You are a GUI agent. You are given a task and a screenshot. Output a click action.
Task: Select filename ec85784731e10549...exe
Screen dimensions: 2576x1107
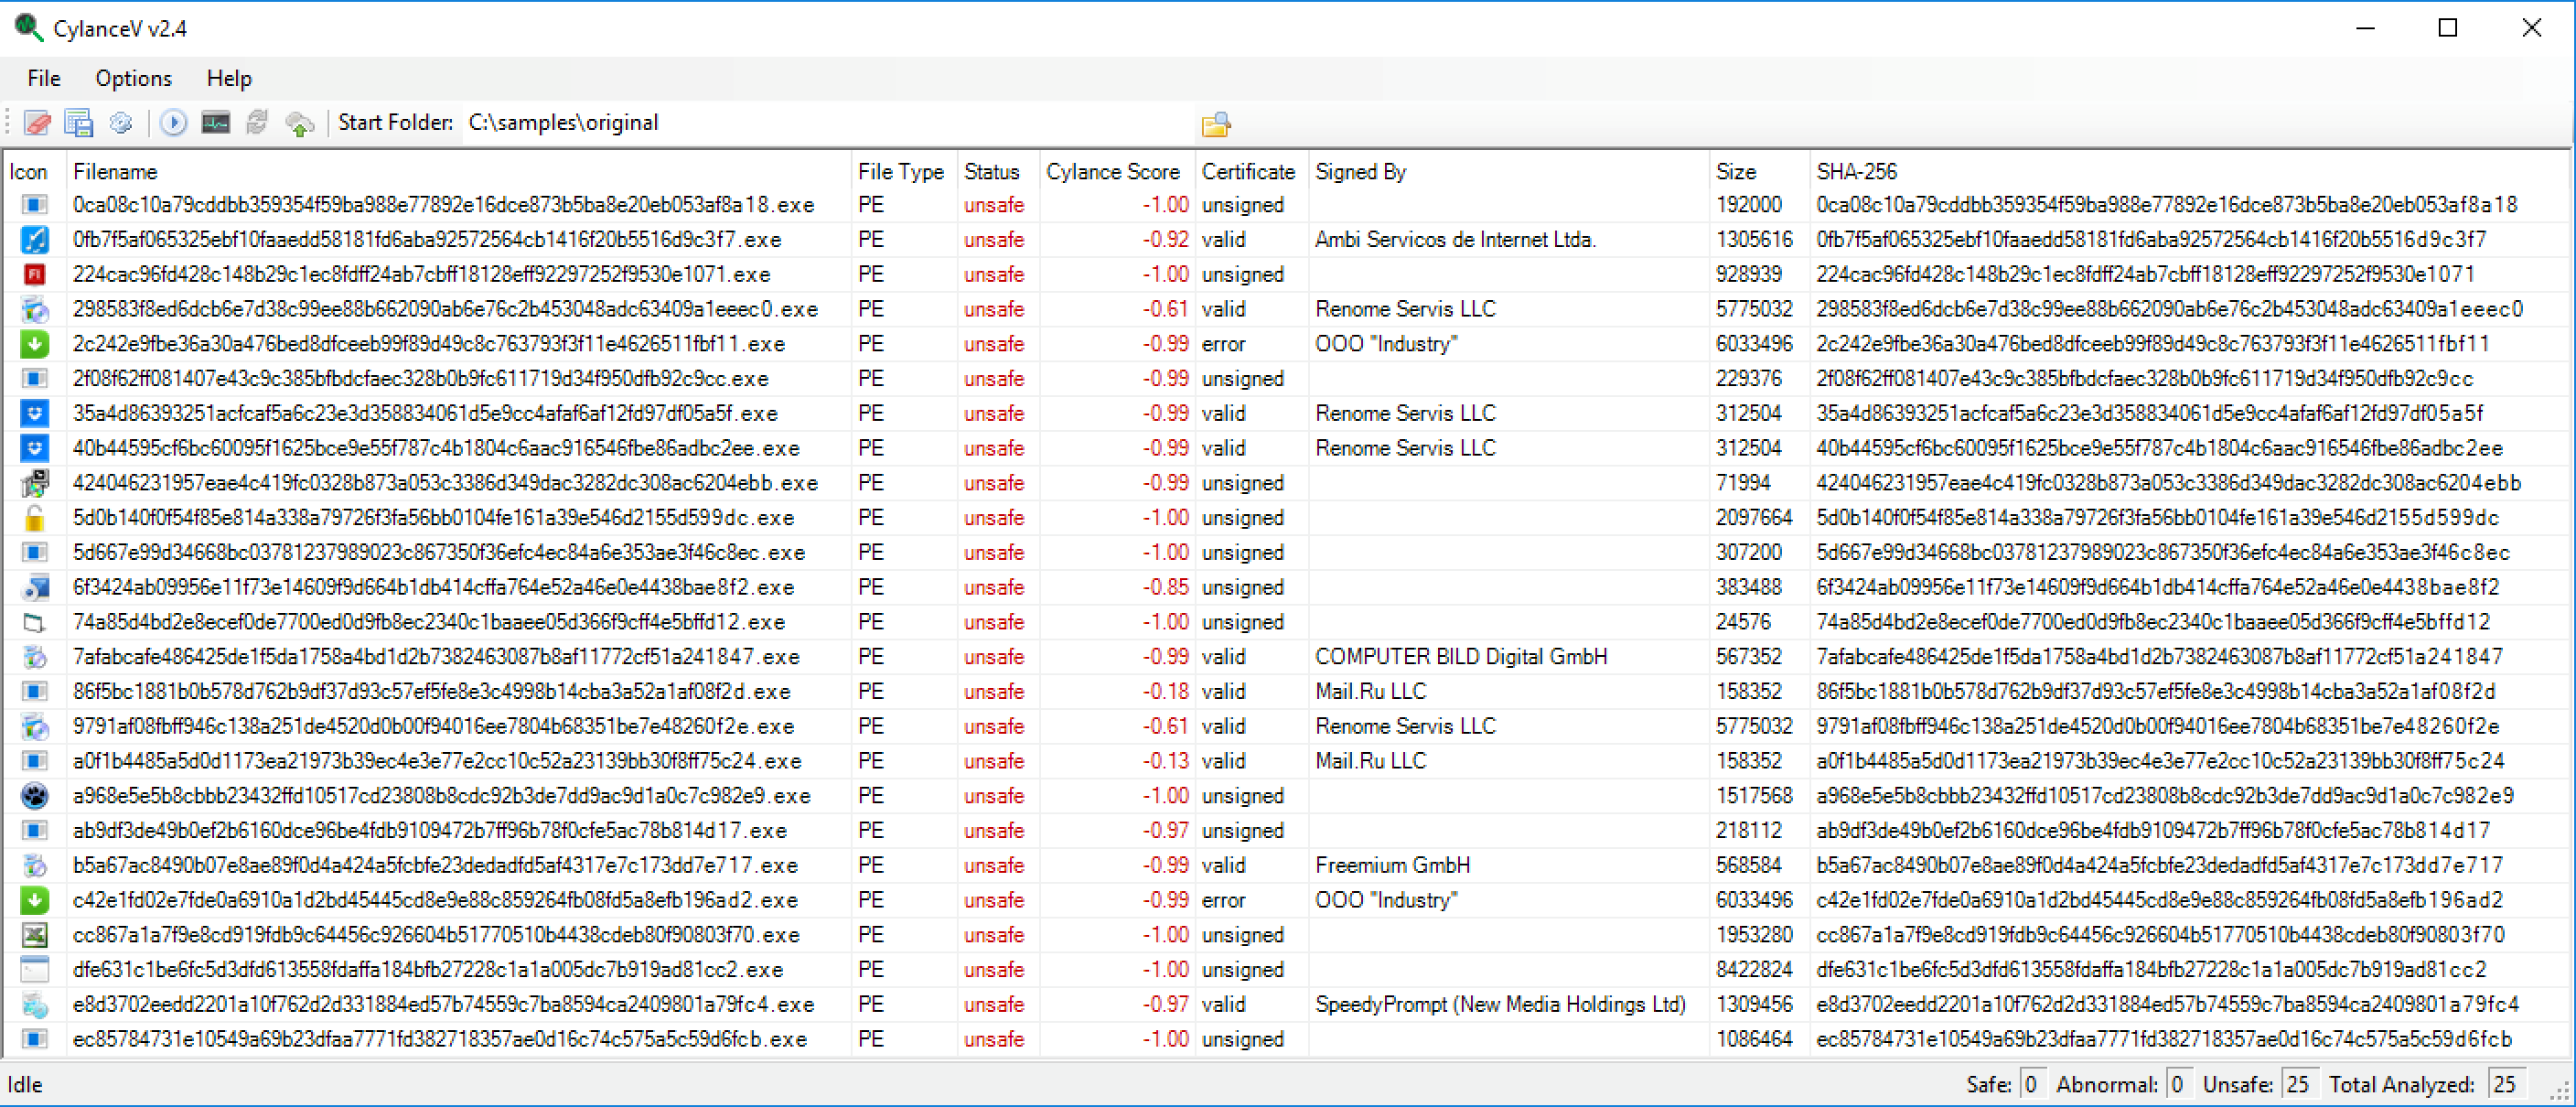coord(440,1039)
